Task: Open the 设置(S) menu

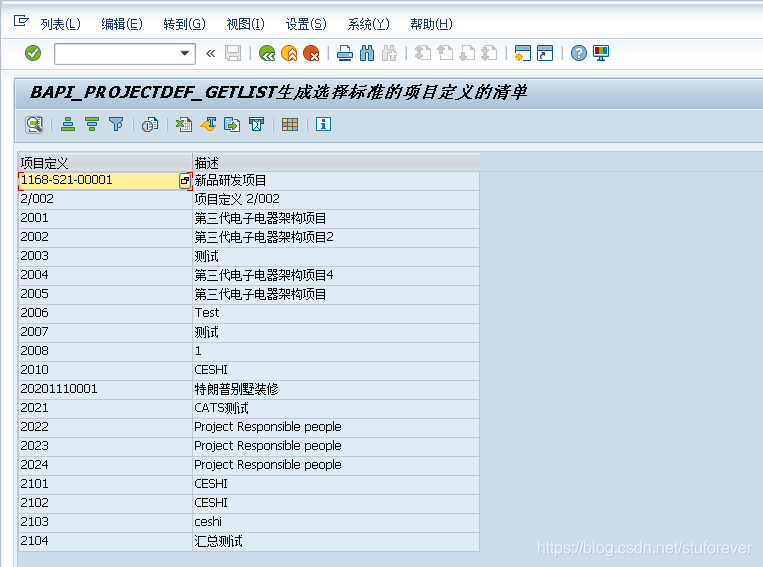Action: (306, 24)
